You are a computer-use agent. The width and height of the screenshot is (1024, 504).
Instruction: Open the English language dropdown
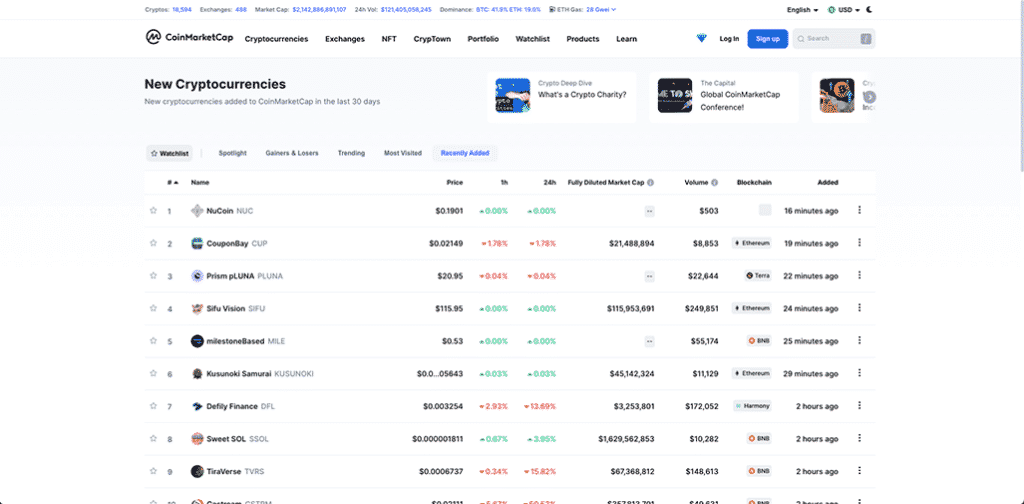tap(803, 10)
